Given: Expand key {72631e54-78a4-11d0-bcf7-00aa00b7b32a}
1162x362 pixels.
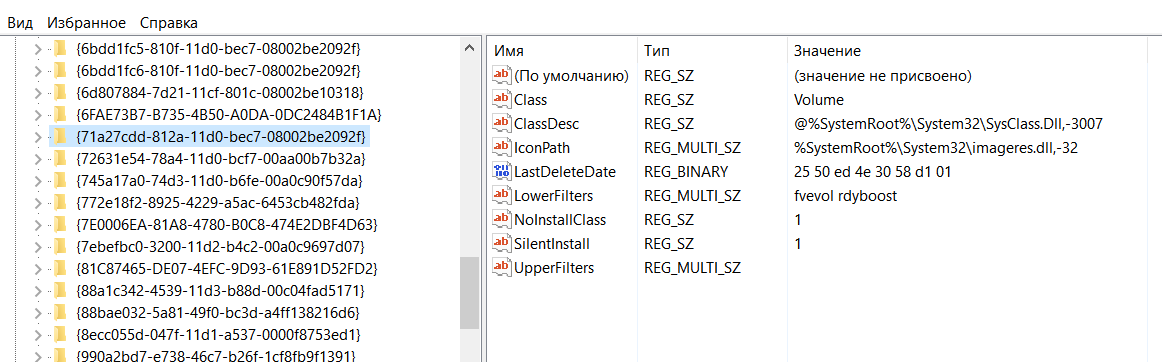Looking at the screenshot, I should (x=38, y=159).
